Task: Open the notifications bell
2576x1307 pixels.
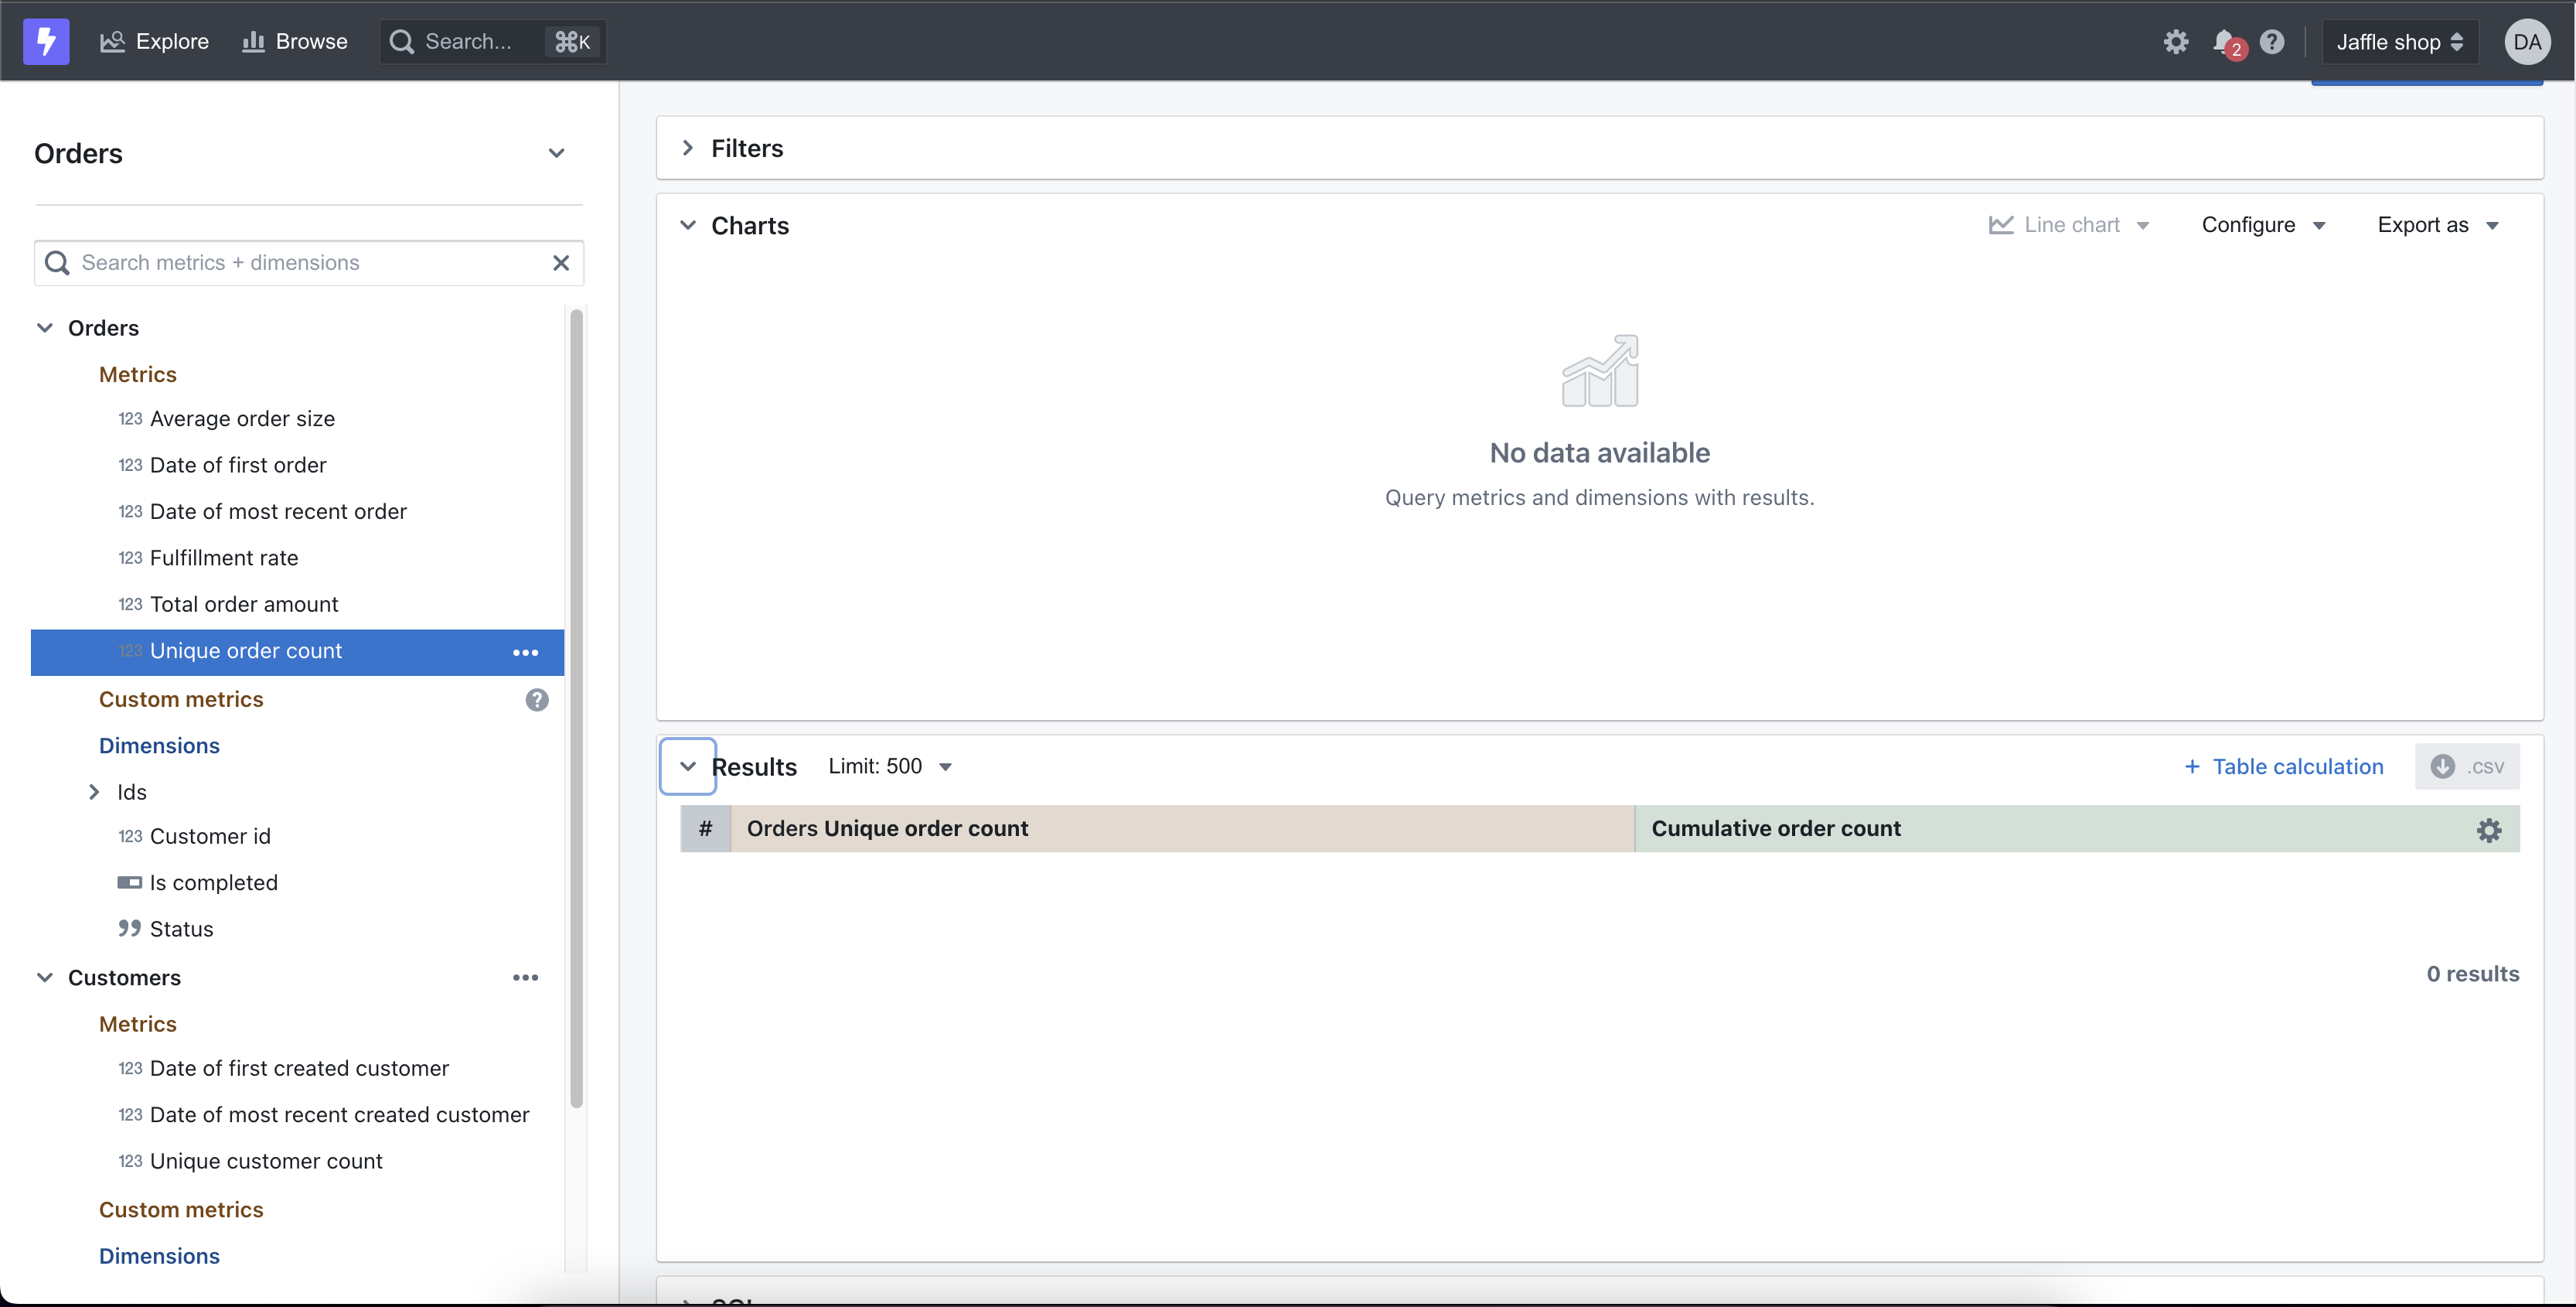Action: point(2226,42)
